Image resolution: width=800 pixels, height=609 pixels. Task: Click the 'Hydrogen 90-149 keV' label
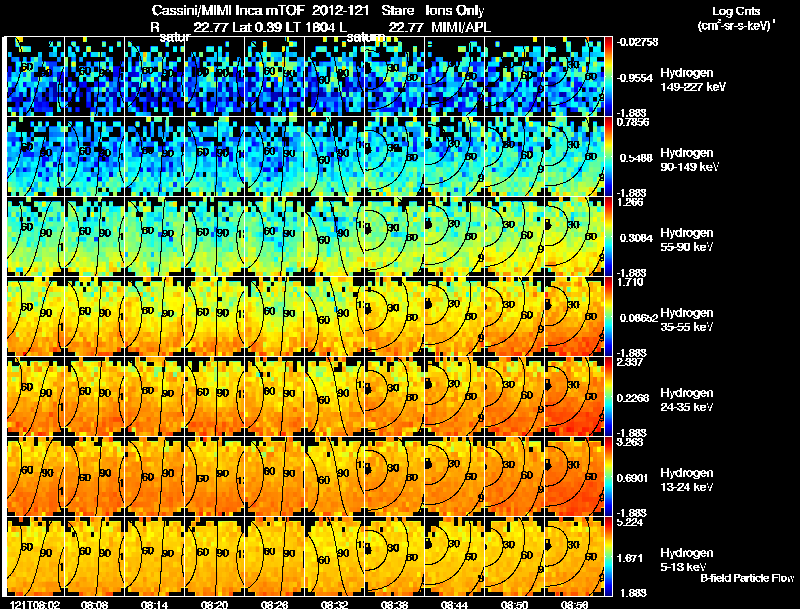pyautogui.click(x=690, y=160)
